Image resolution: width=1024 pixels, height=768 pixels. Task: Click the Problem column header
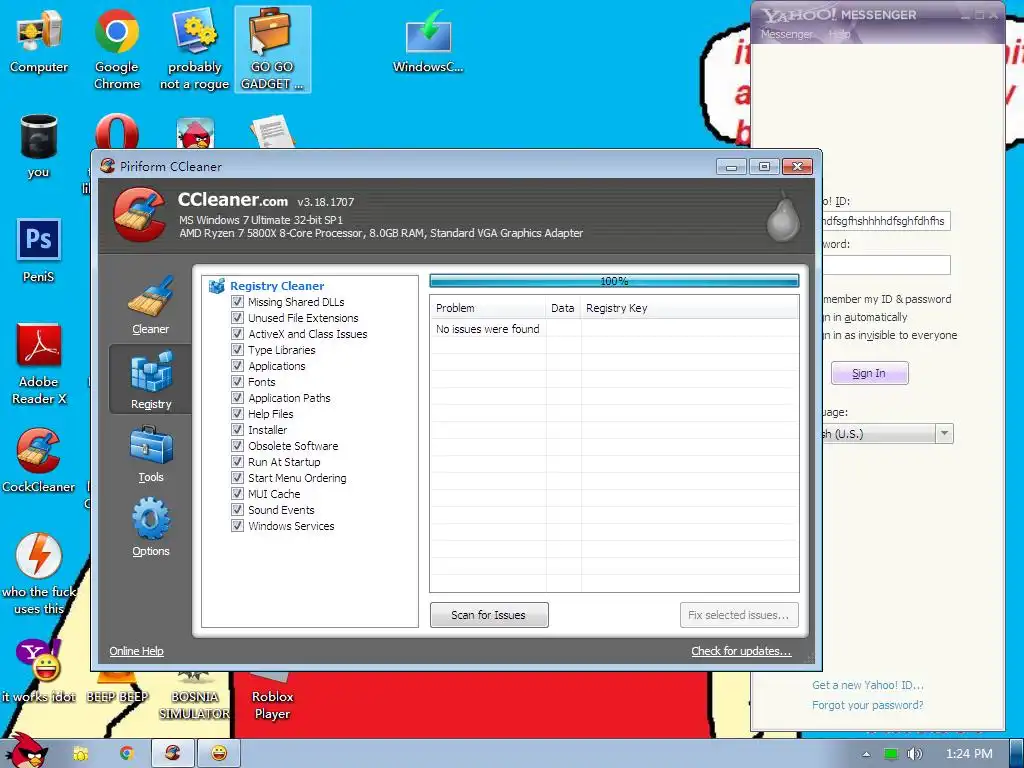(x=488, y=308)
